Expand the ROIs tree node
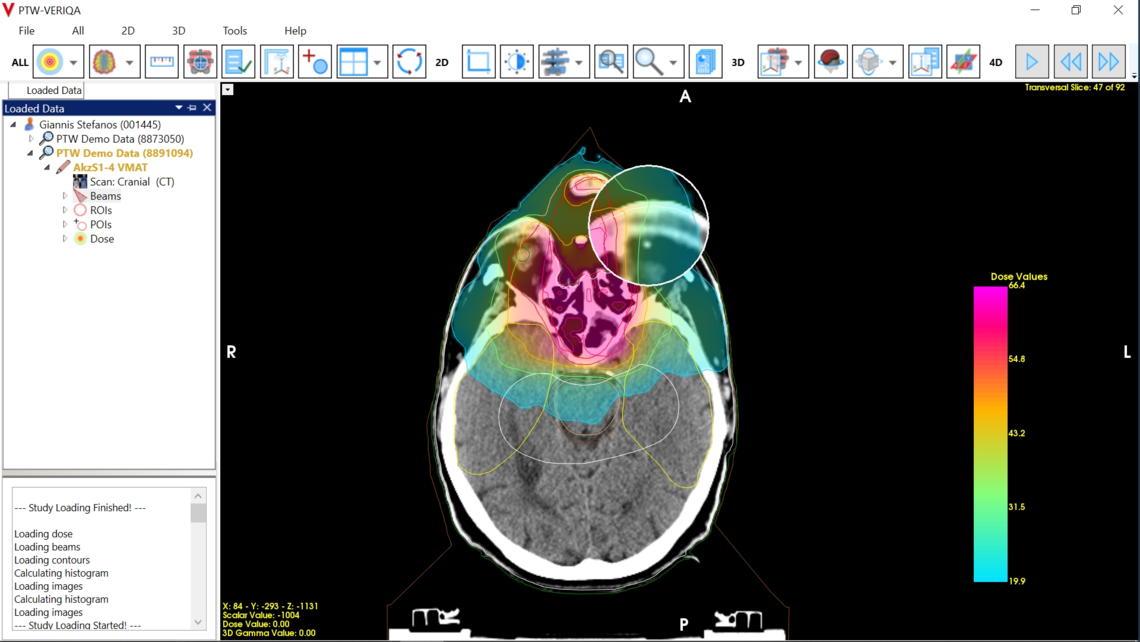Screen dimensions: 1140x642 pos(64,210)
